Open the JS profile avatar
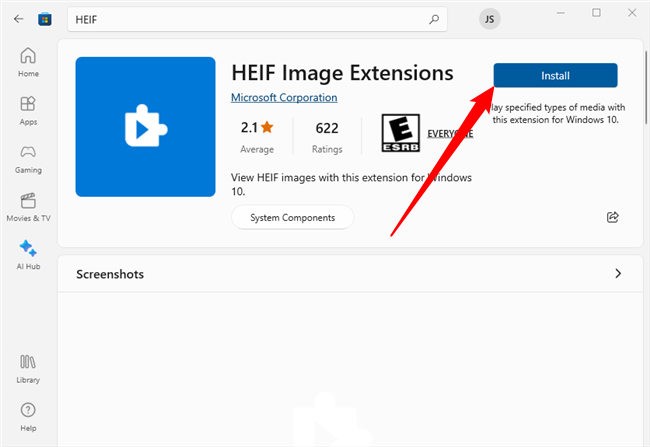 click(x=490, y=19)
